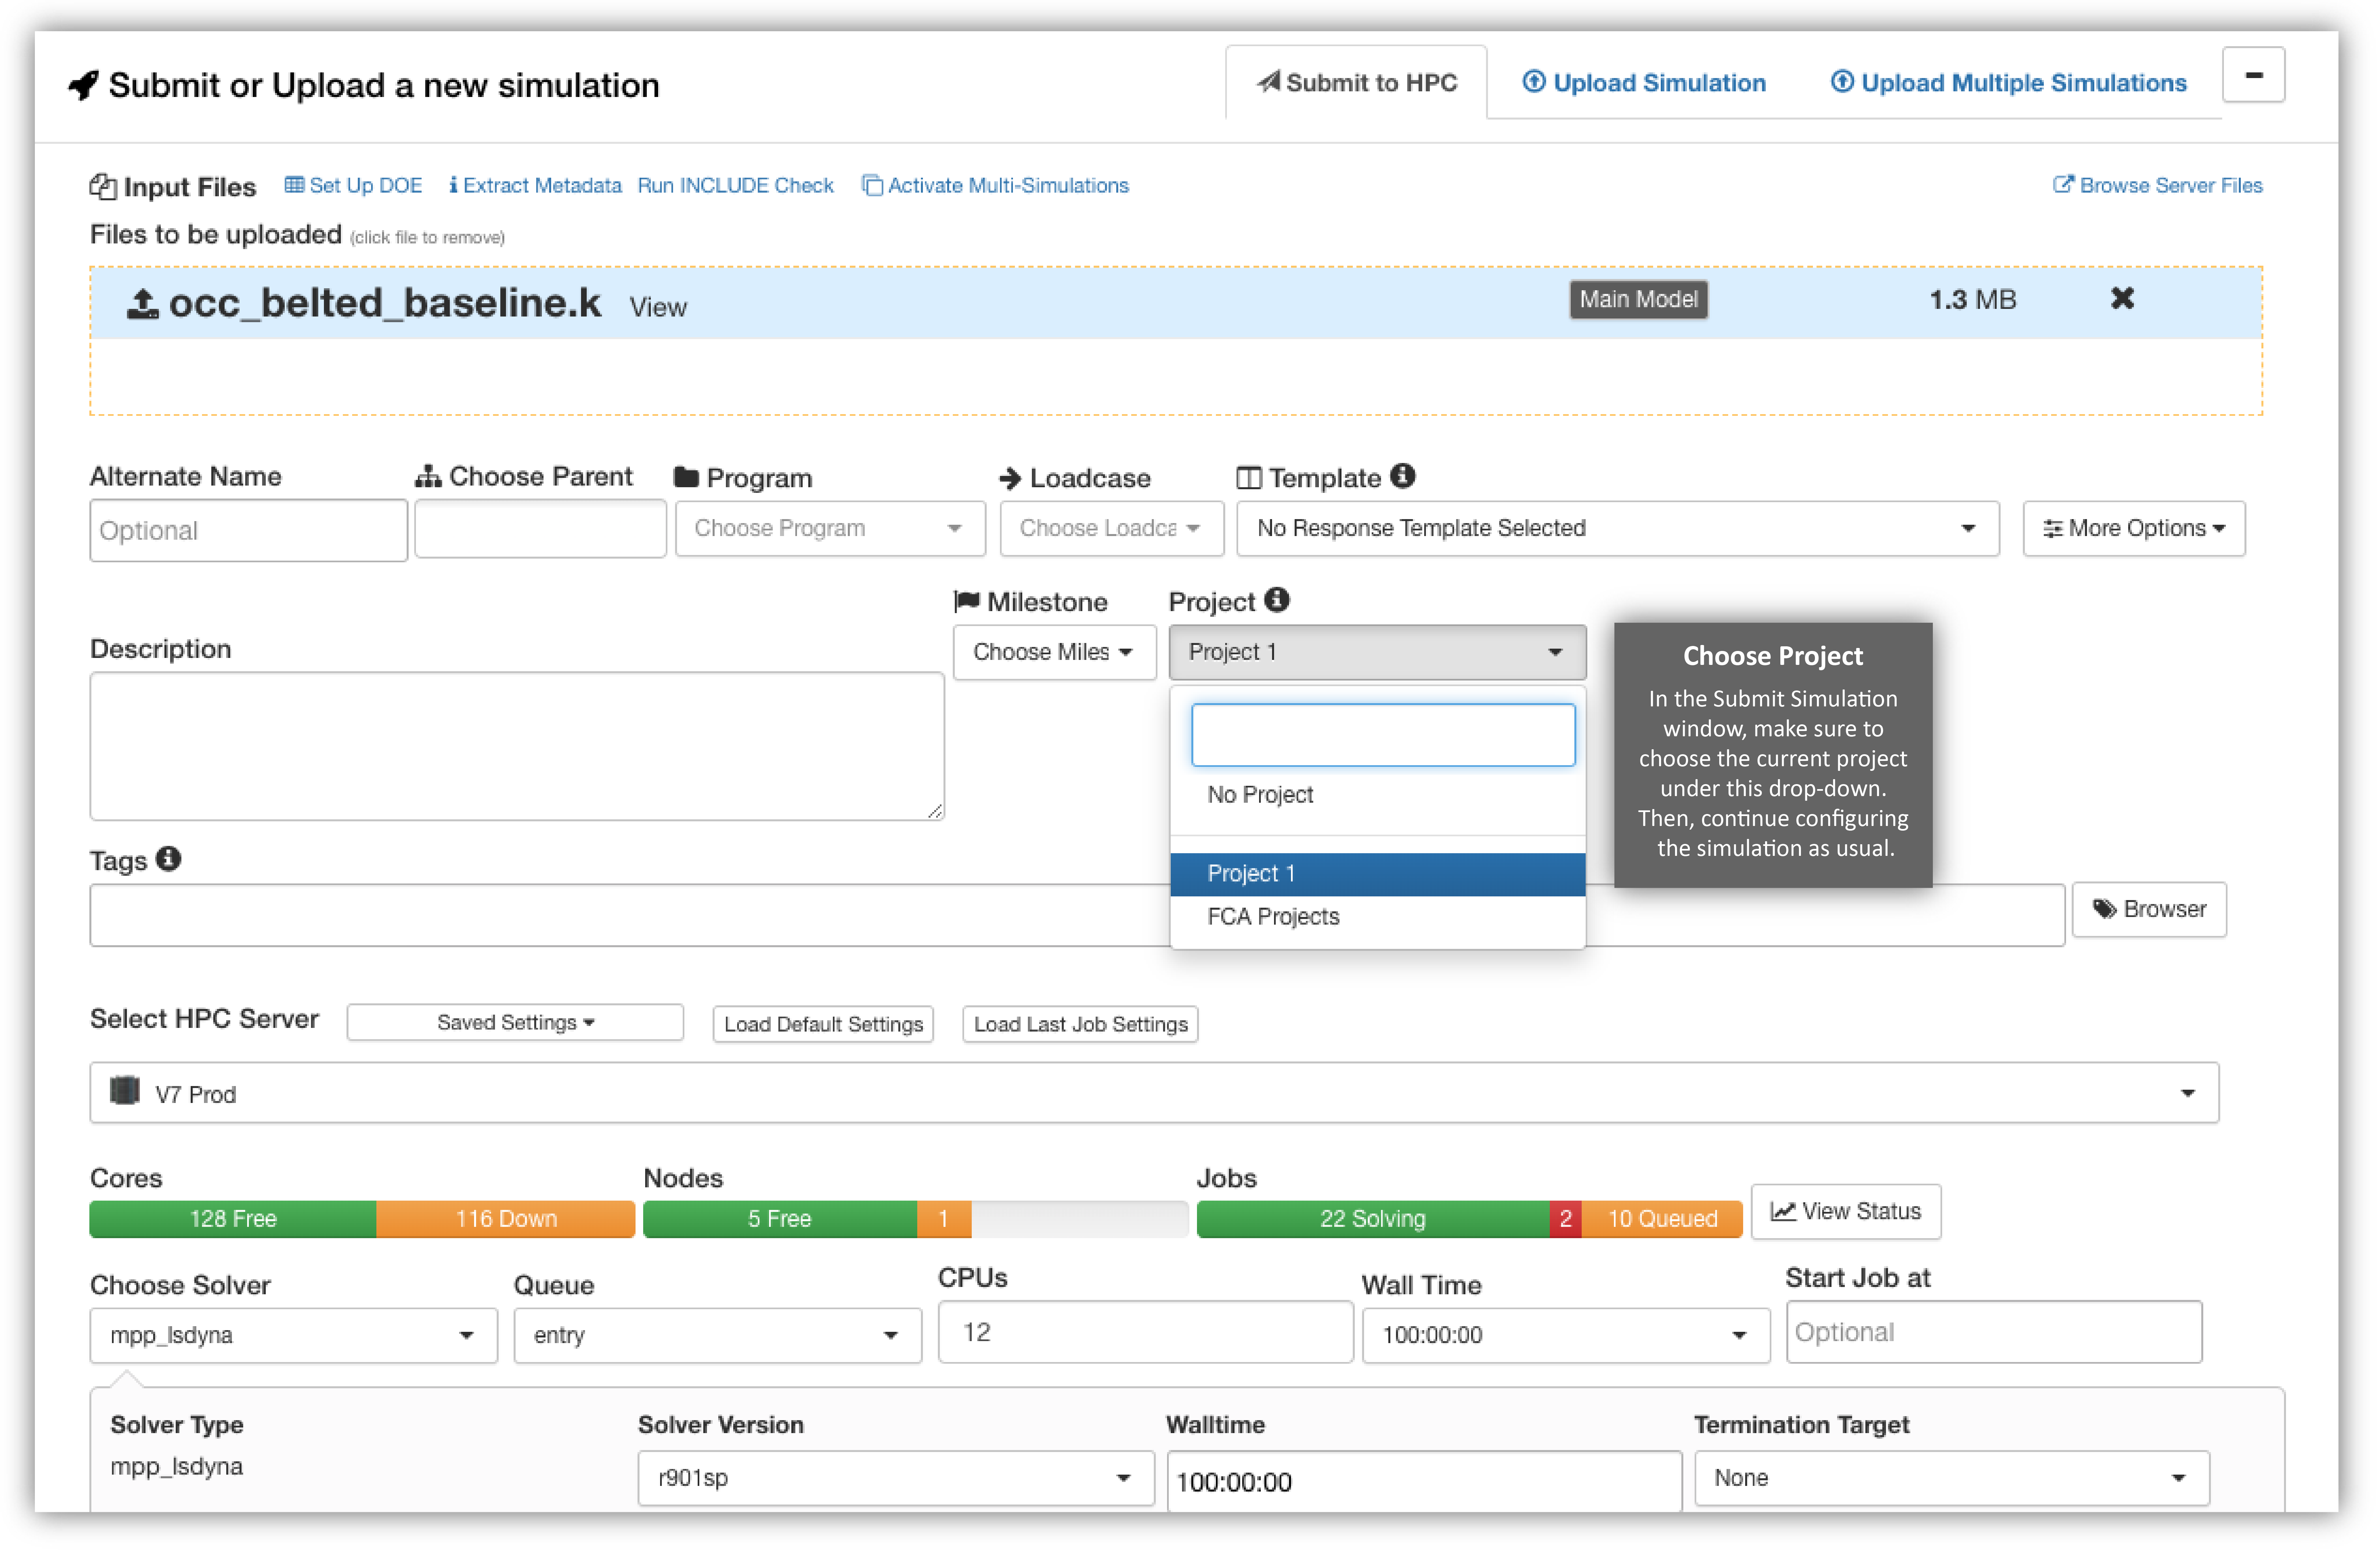Click the 5 Free nodes bar
Screen dimensions: 2380x1552
780,1219
